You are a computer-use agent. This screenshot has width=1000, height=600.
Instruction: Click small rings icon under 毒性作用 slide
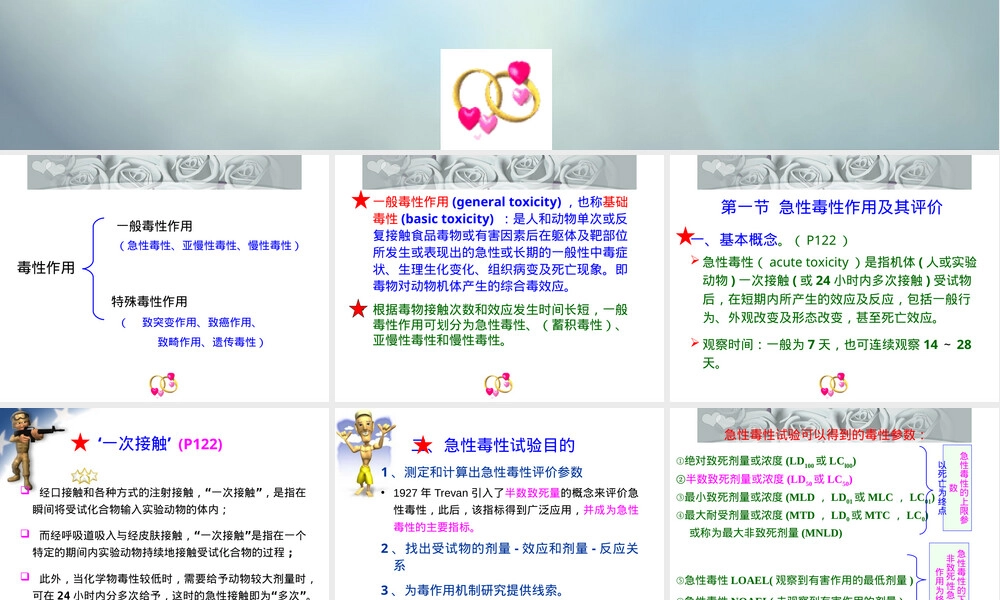click(163, 384)
